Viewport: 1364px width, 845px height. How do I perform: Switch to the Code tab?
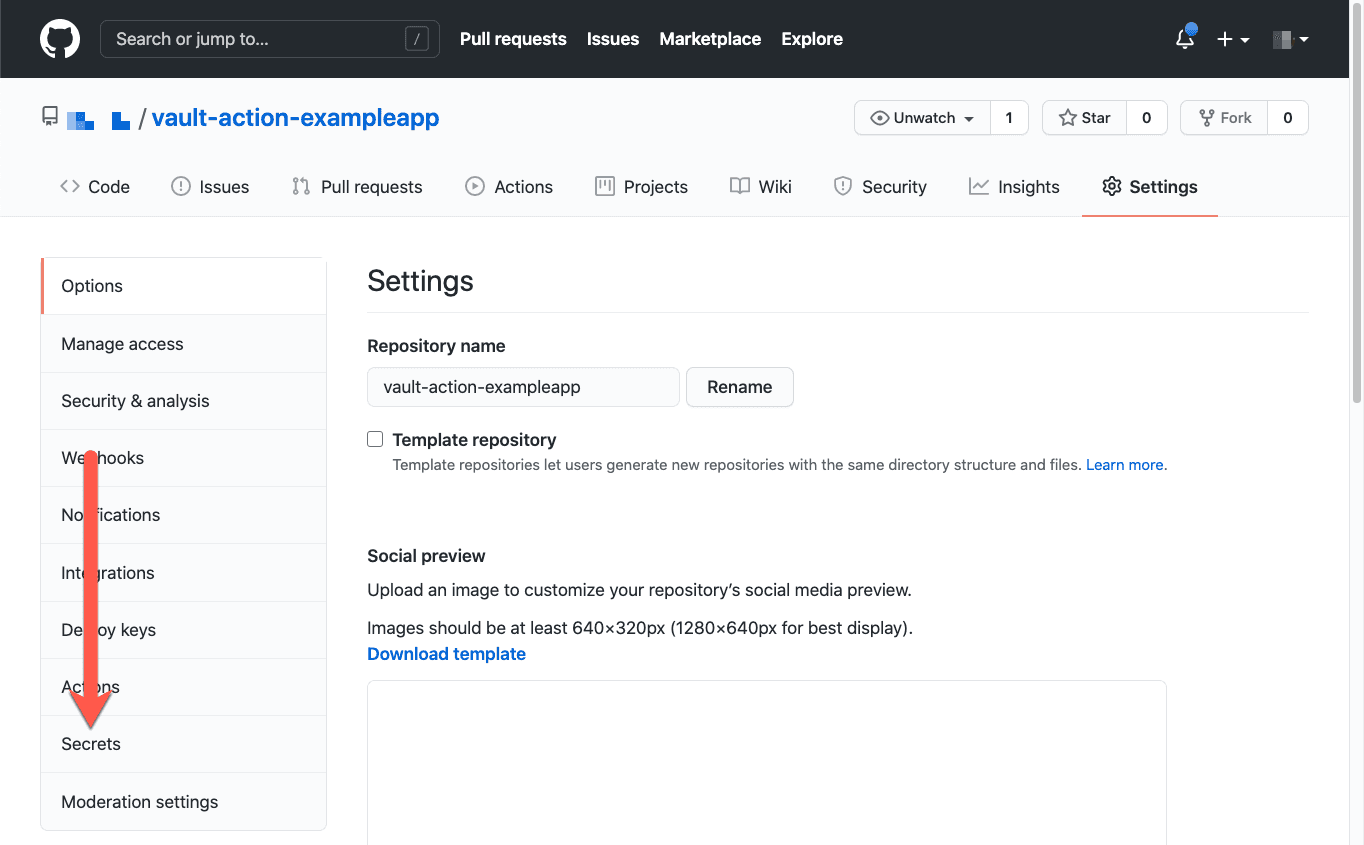click(95, 187)
